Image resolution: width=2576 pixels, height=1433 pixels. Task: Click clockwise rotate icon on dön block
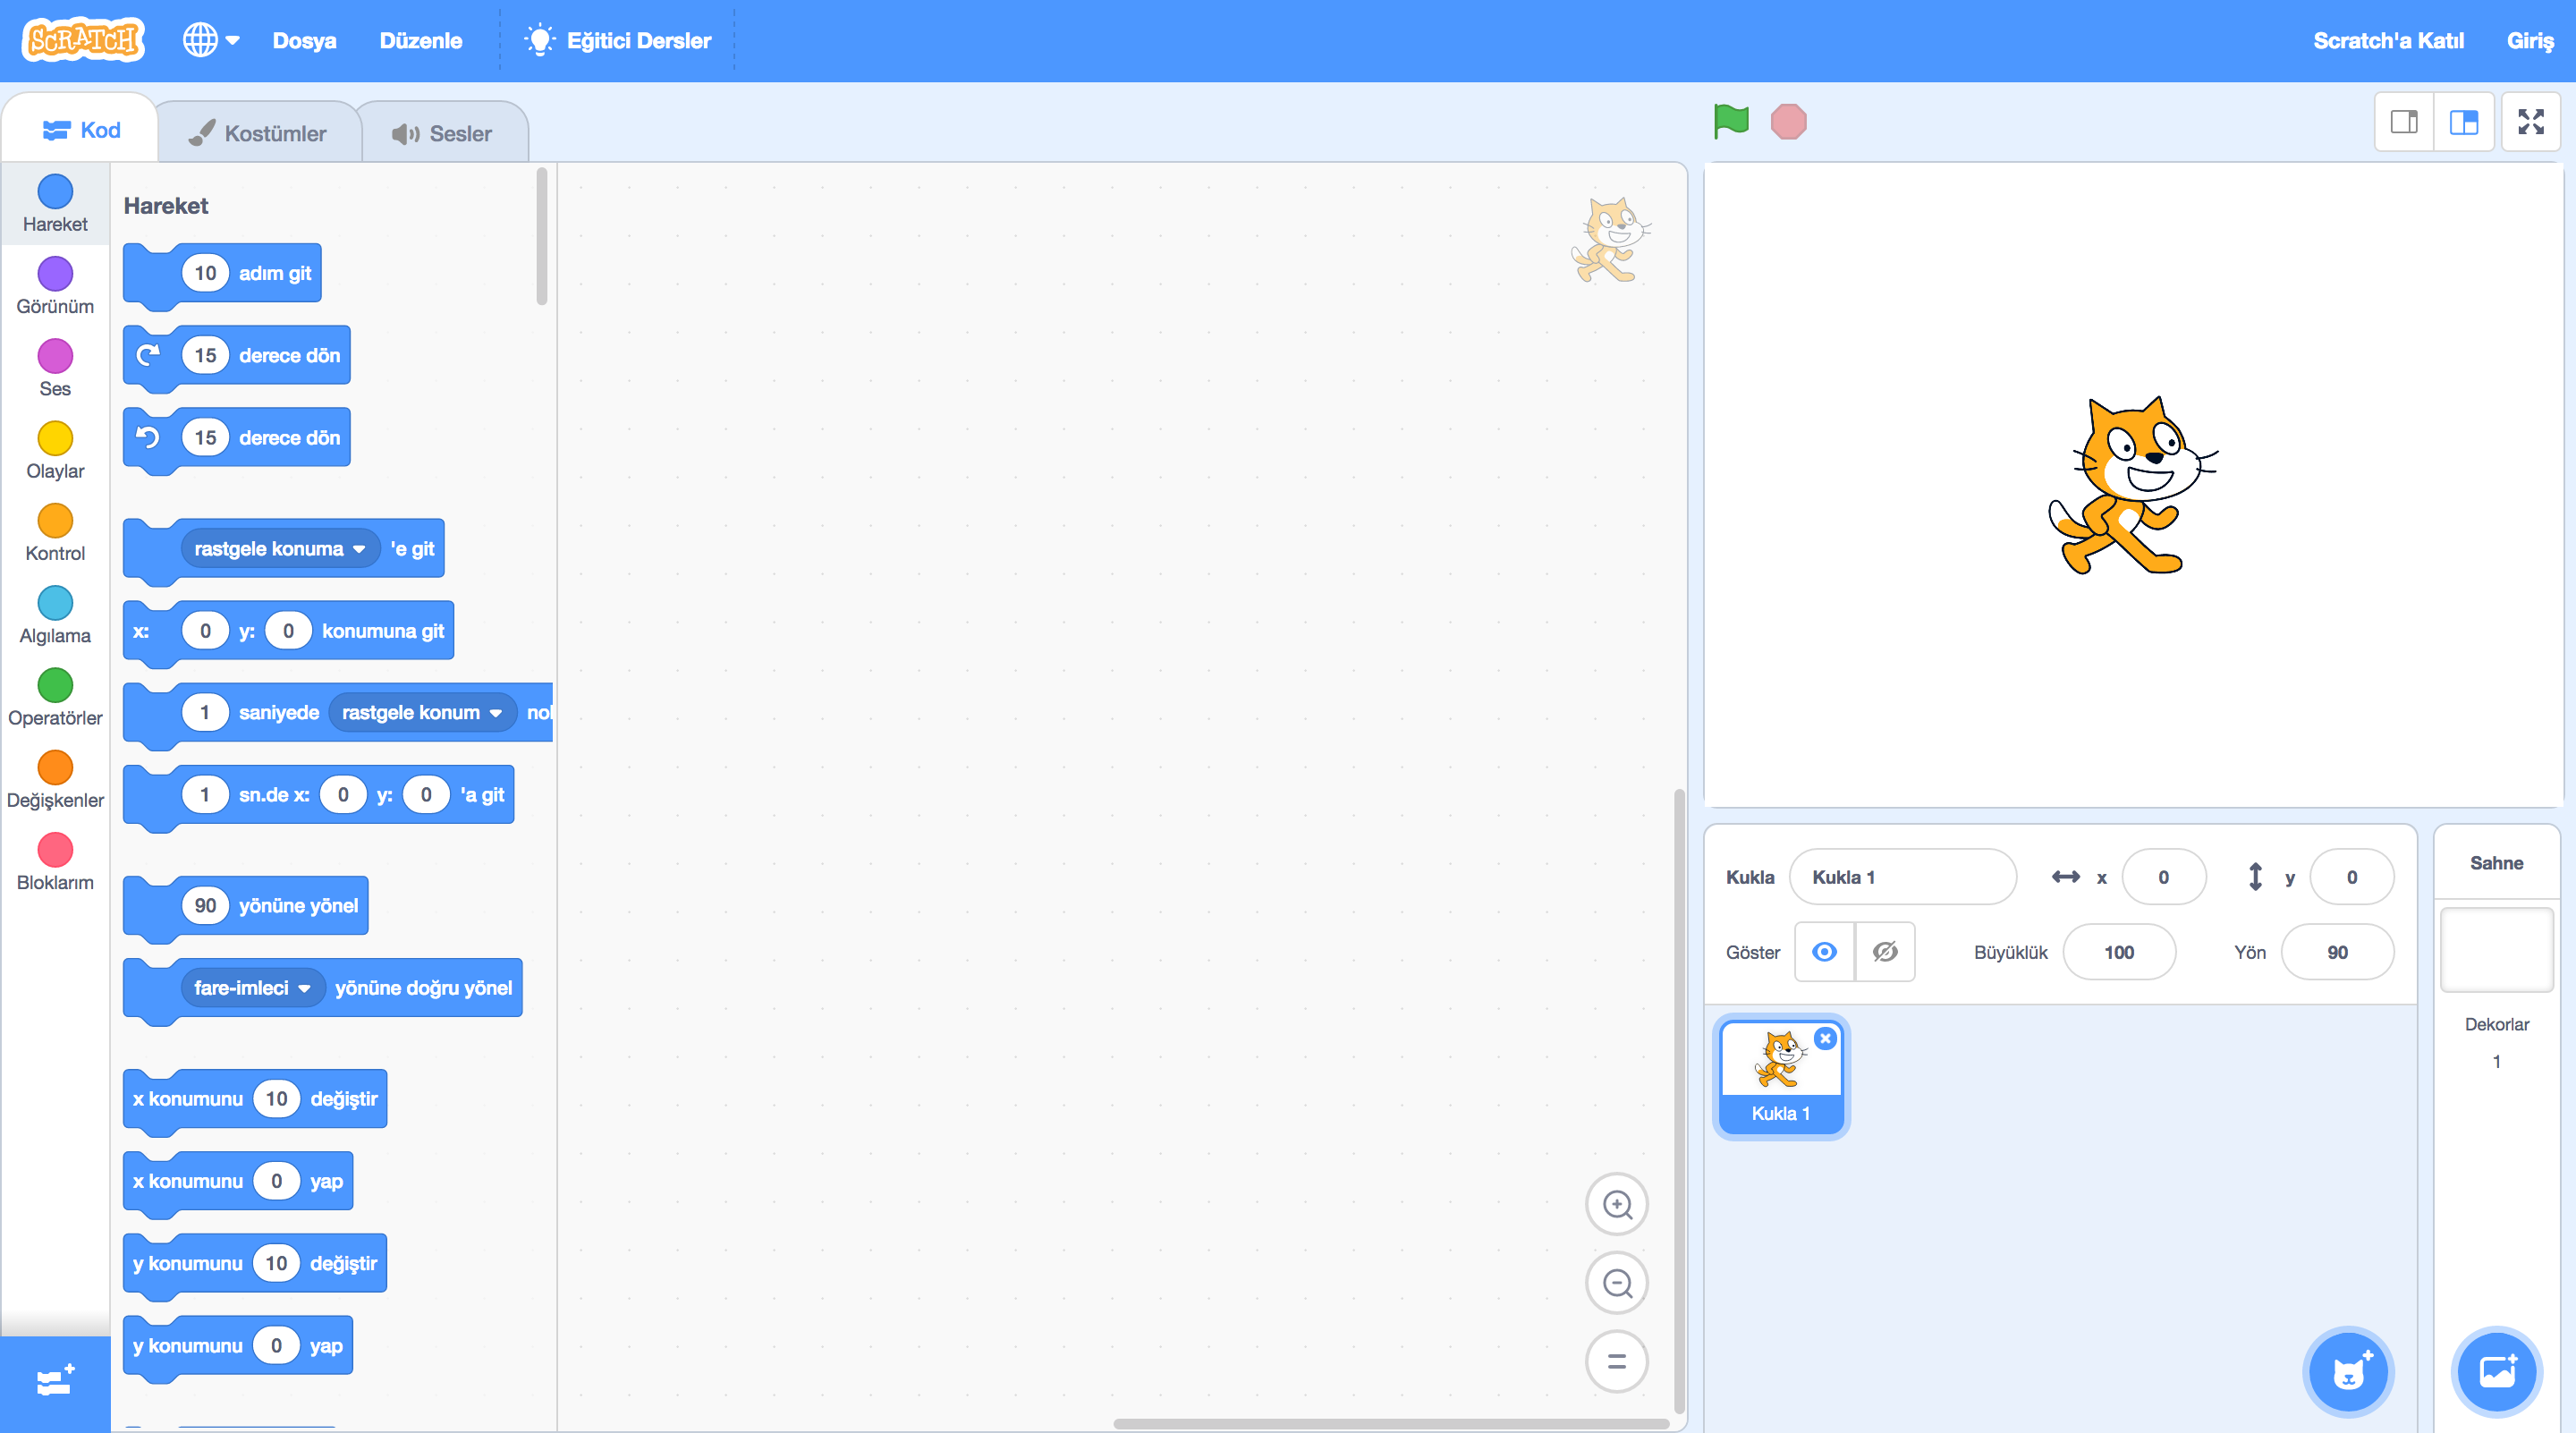tap(148, 355)
